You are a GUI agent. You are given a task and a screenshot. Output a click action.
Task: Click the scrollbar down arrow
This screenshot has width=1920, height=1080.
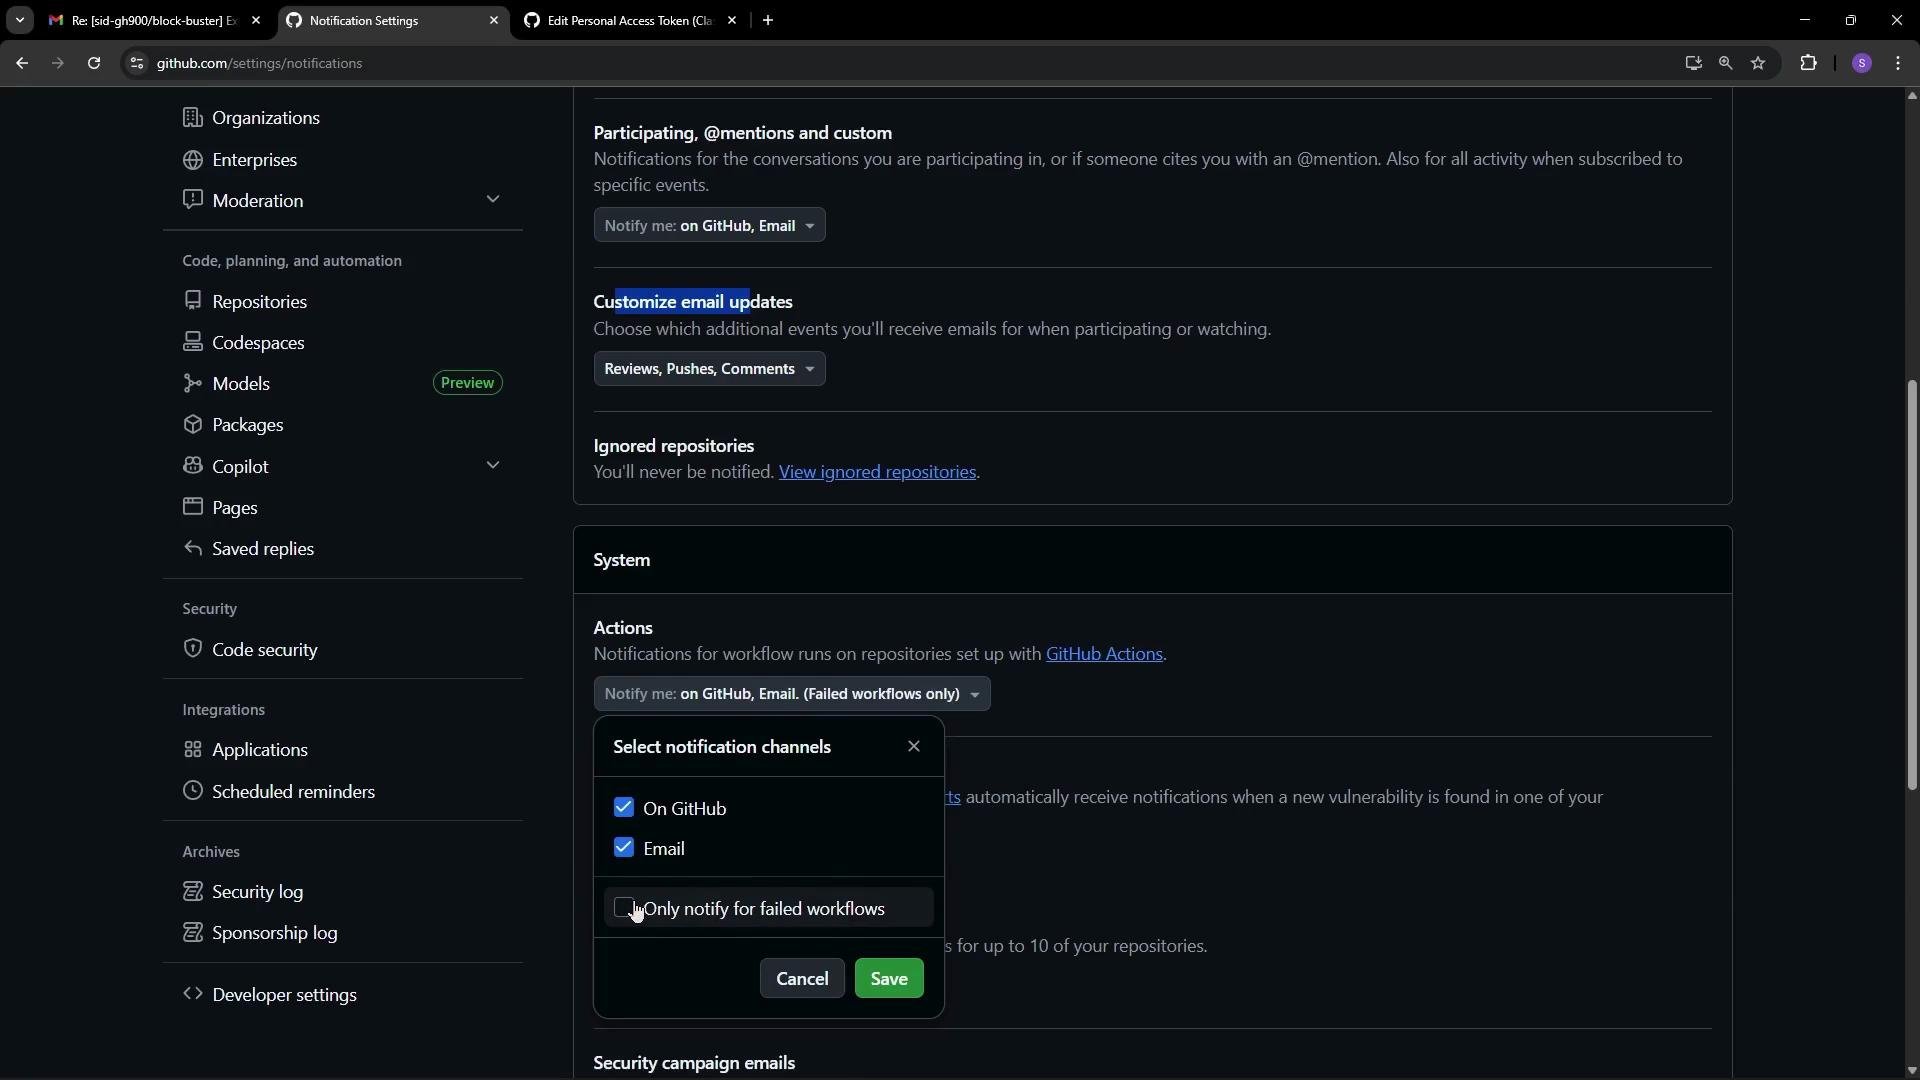pyautogui.click(x=1911, y=1070)
